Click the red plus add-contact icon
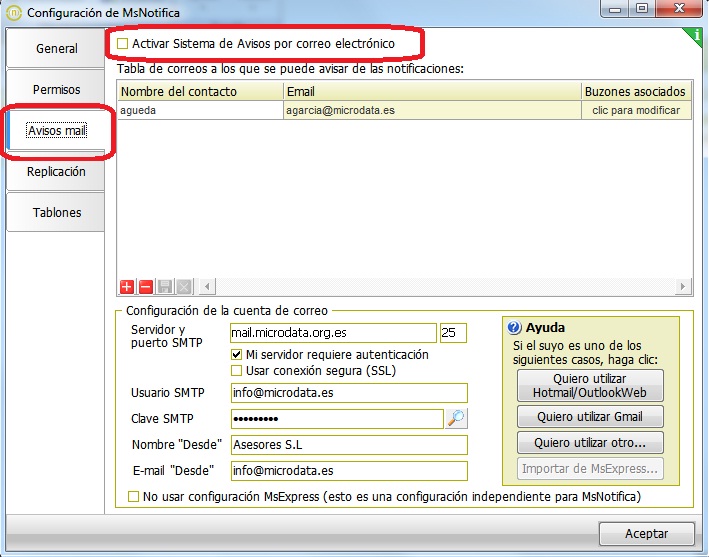The width and height of the screenshot is (709, 557). pos(127,287)
